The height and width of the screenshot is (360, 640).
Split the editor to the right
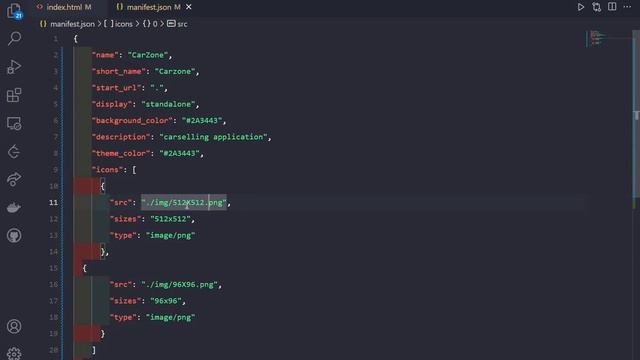[x=612, y=7]
